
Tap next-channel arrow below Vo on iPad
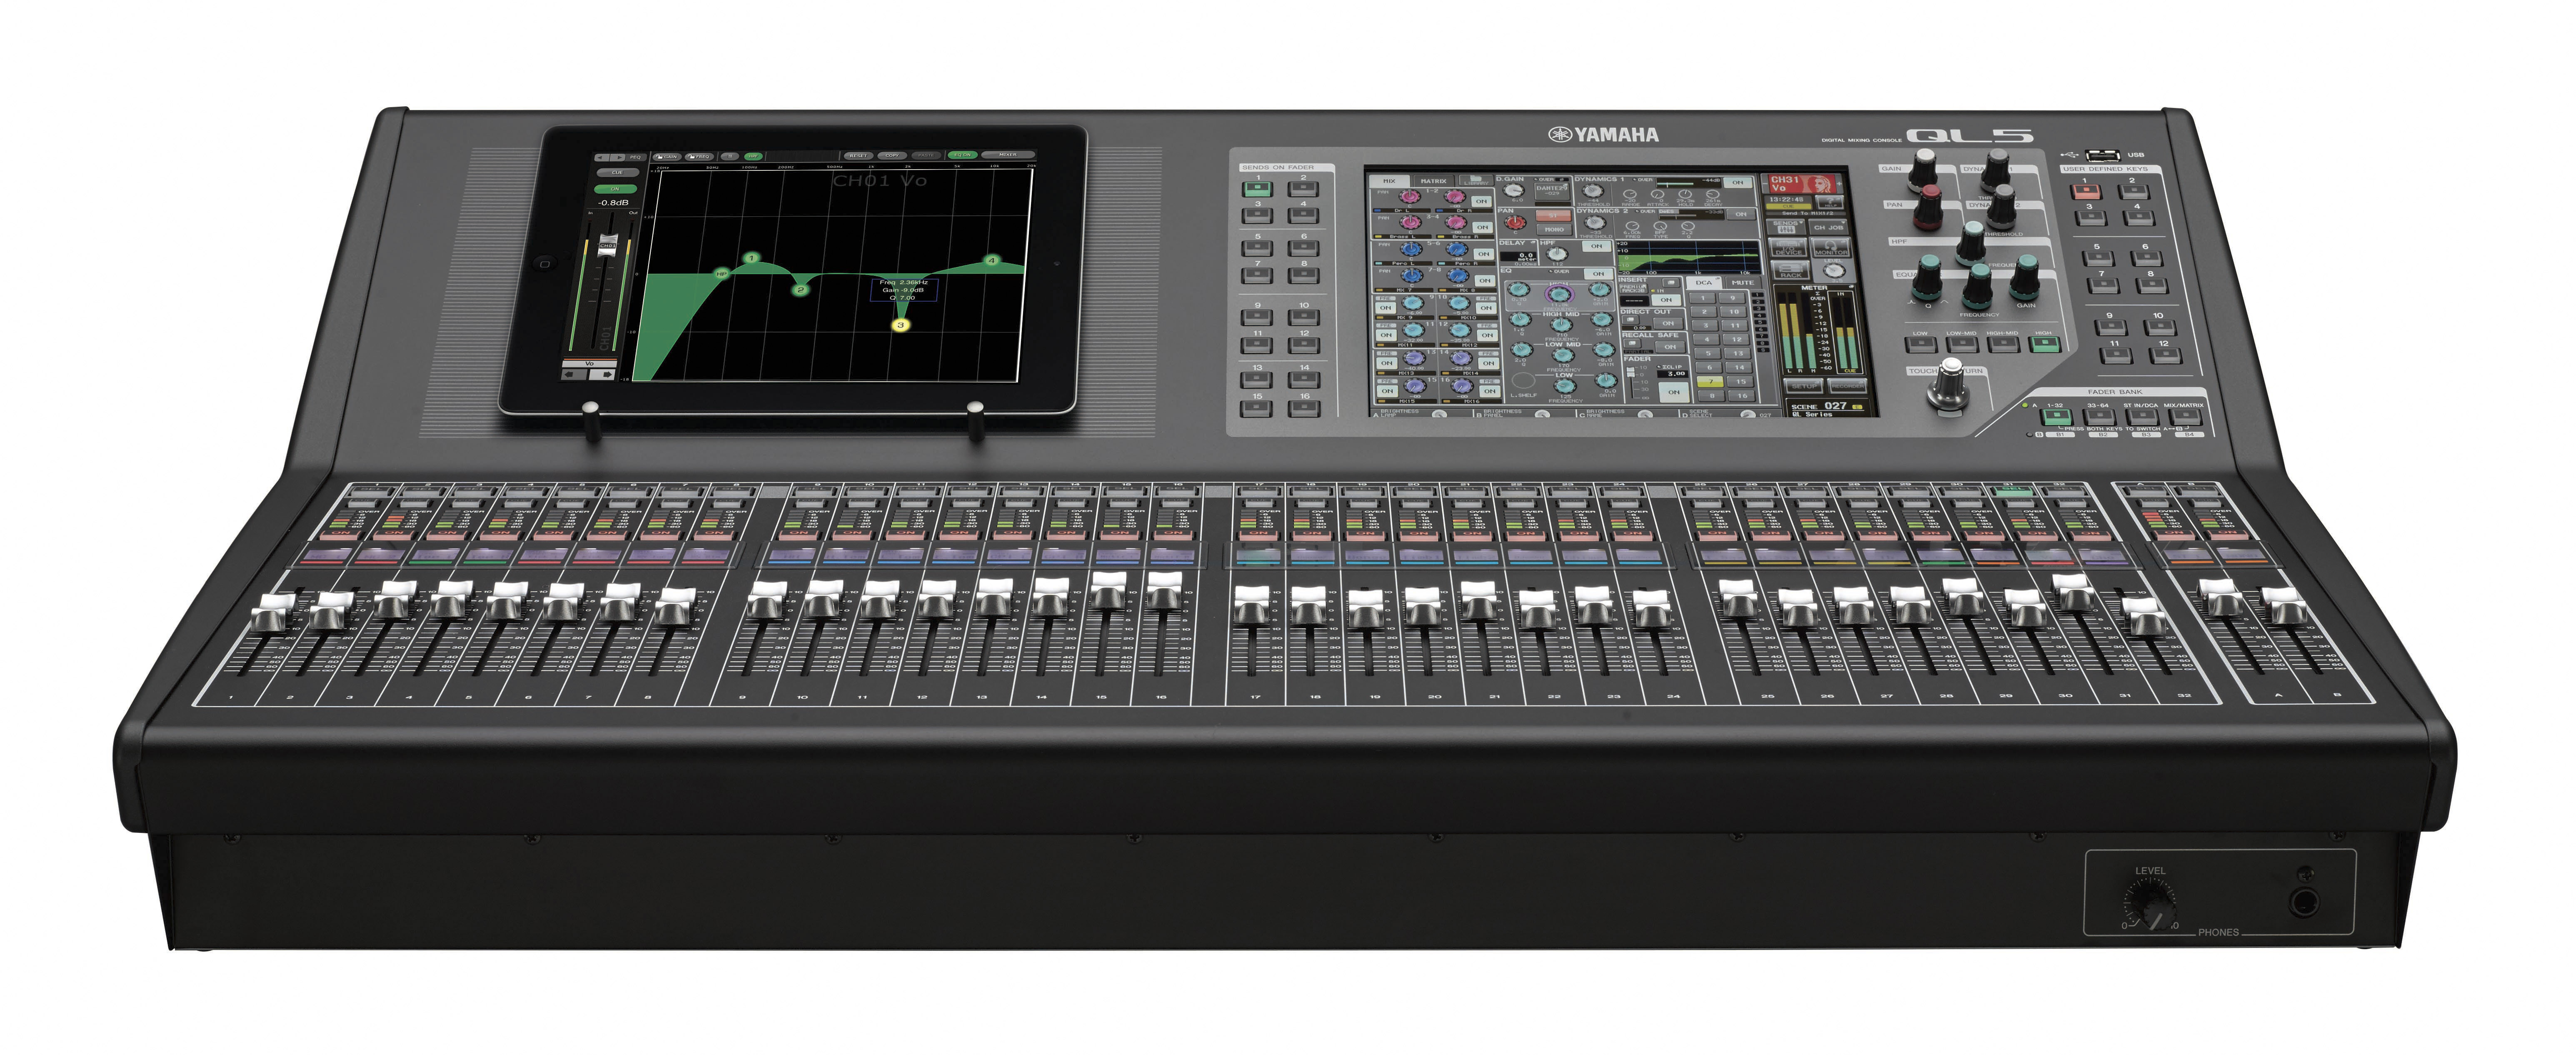(603, 375)
